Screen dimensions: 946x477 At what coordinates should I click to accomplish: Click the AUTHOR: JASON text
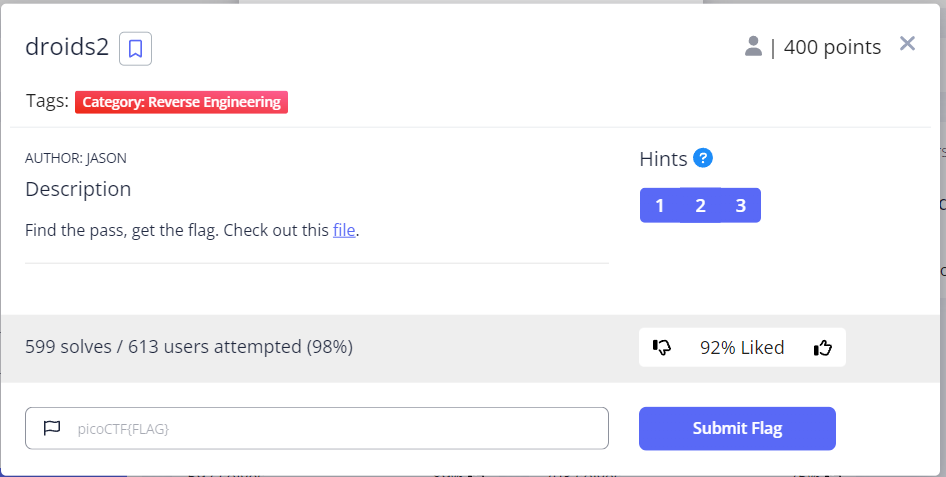pyautogui.click(x=76, y=158)
